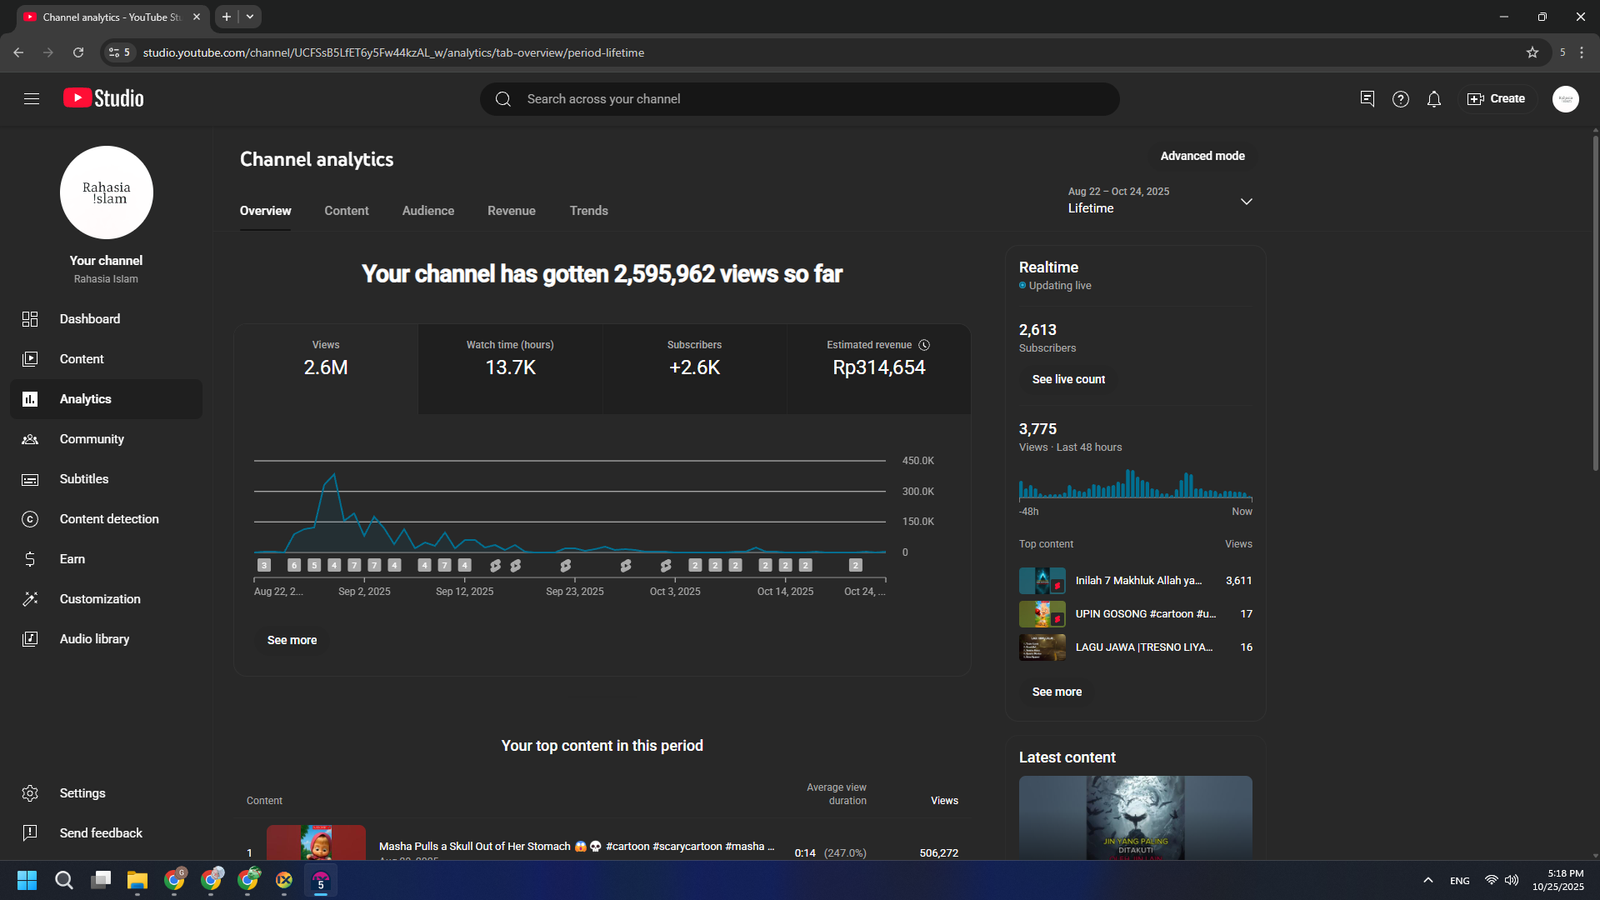This screenshot has height=900, width=1600.
Task: Open the taskbar clock showing 5:18 PM
Action: [x=1558, y=880]
